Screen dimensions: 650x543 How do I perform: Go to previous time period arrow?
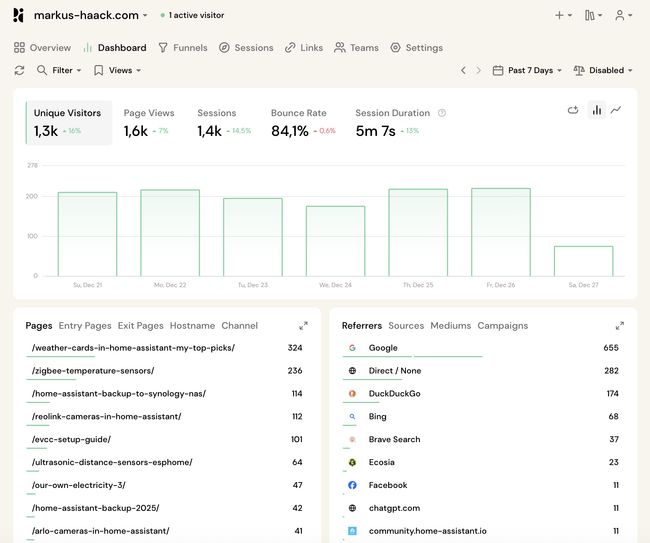[463, 70]
